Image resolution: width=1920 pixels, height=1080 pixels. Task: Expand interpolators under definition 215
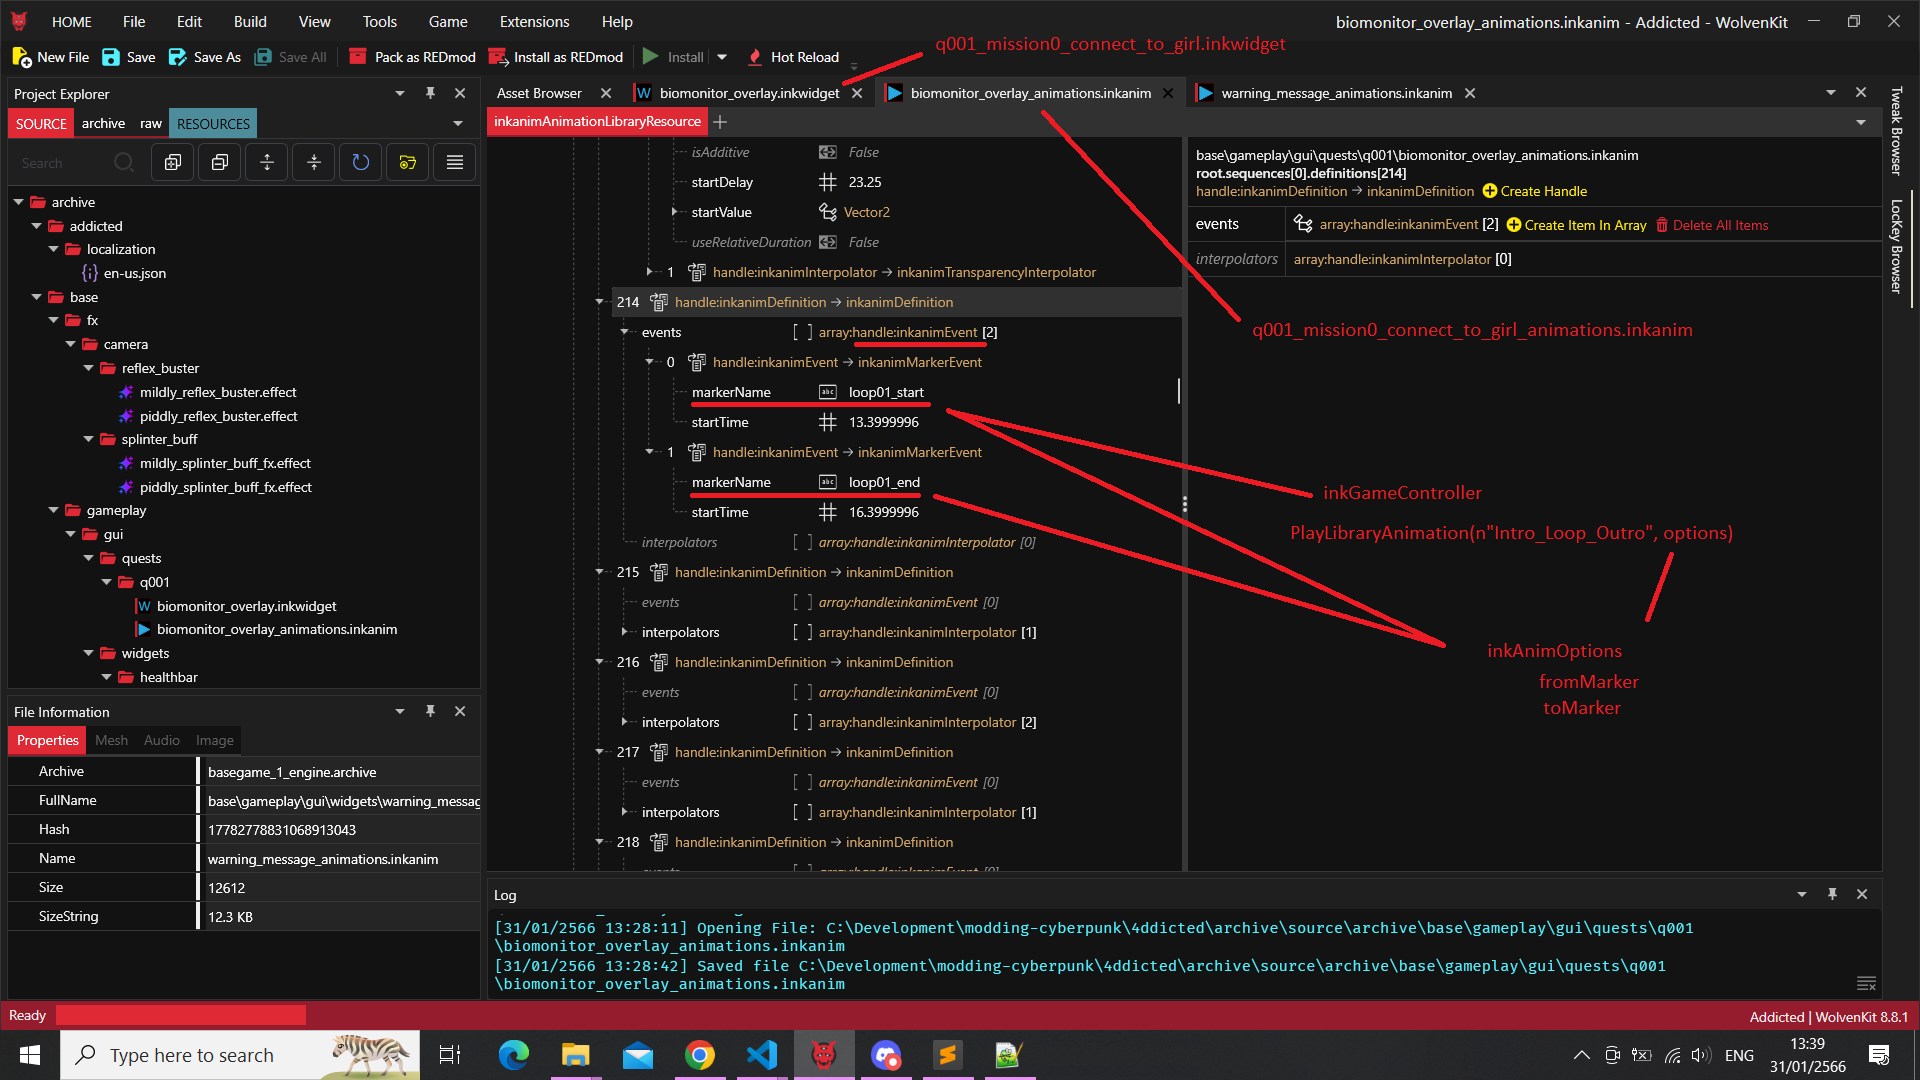click(x=625, y=632)
